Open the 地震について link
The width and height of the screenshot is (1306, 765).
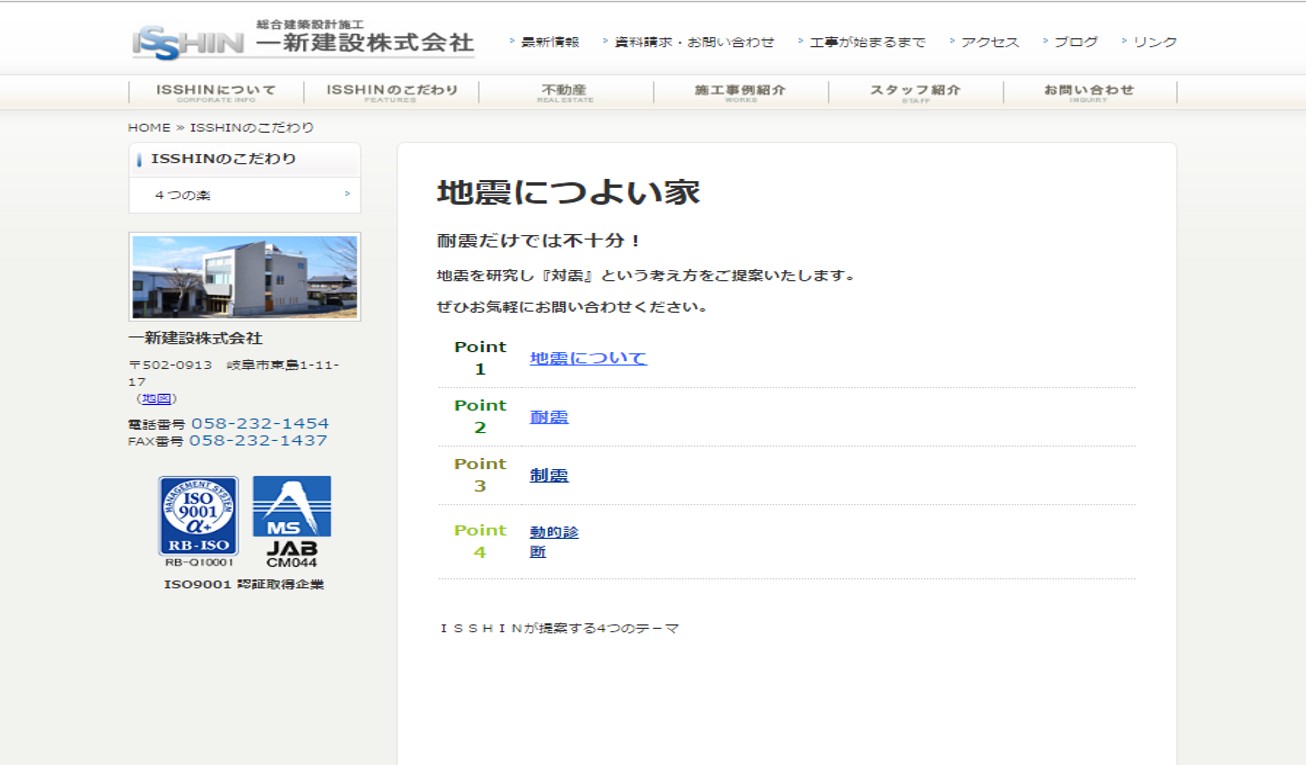(x=588, y=358)
